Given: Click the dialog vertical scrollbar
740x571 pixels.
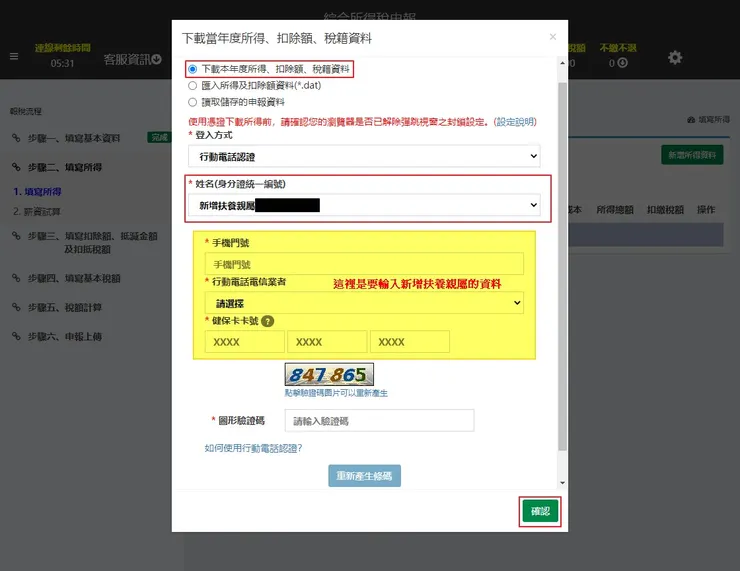Looking at the screenshot, I should click(x=562, y=267).
